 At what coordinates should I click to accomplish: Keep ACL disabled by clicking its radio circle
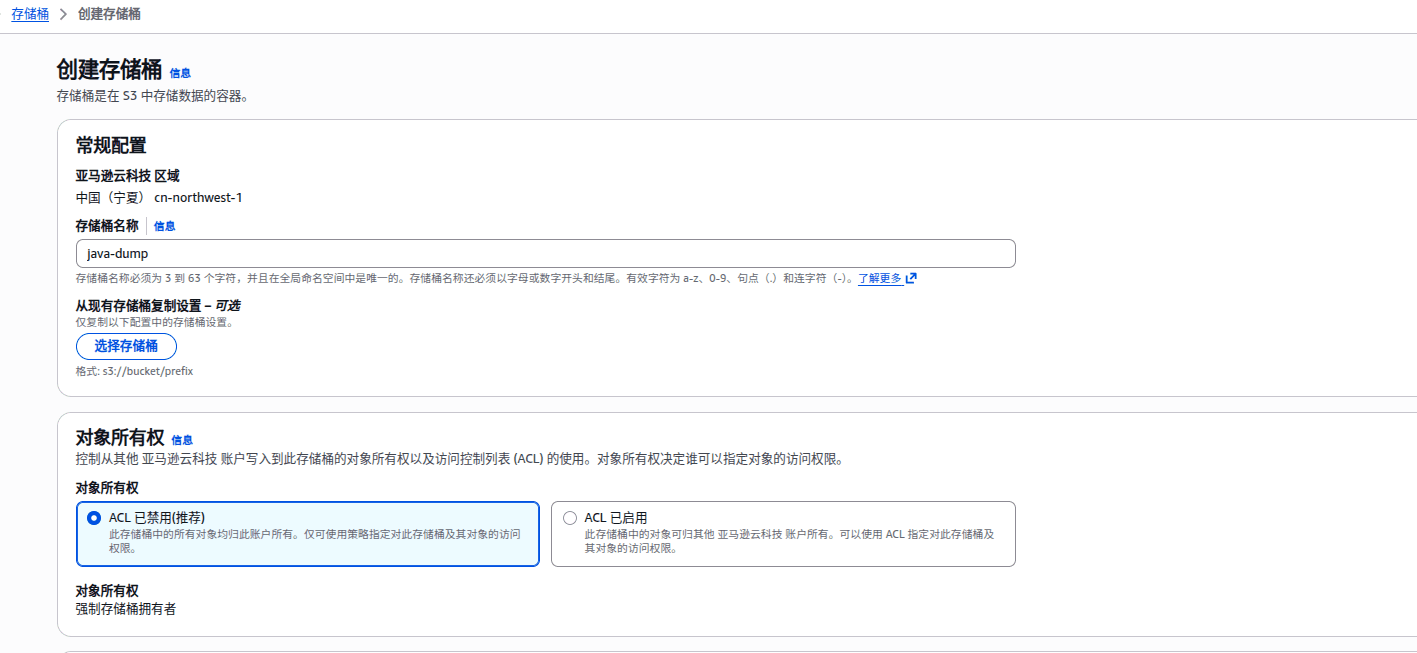coord(92,517)
